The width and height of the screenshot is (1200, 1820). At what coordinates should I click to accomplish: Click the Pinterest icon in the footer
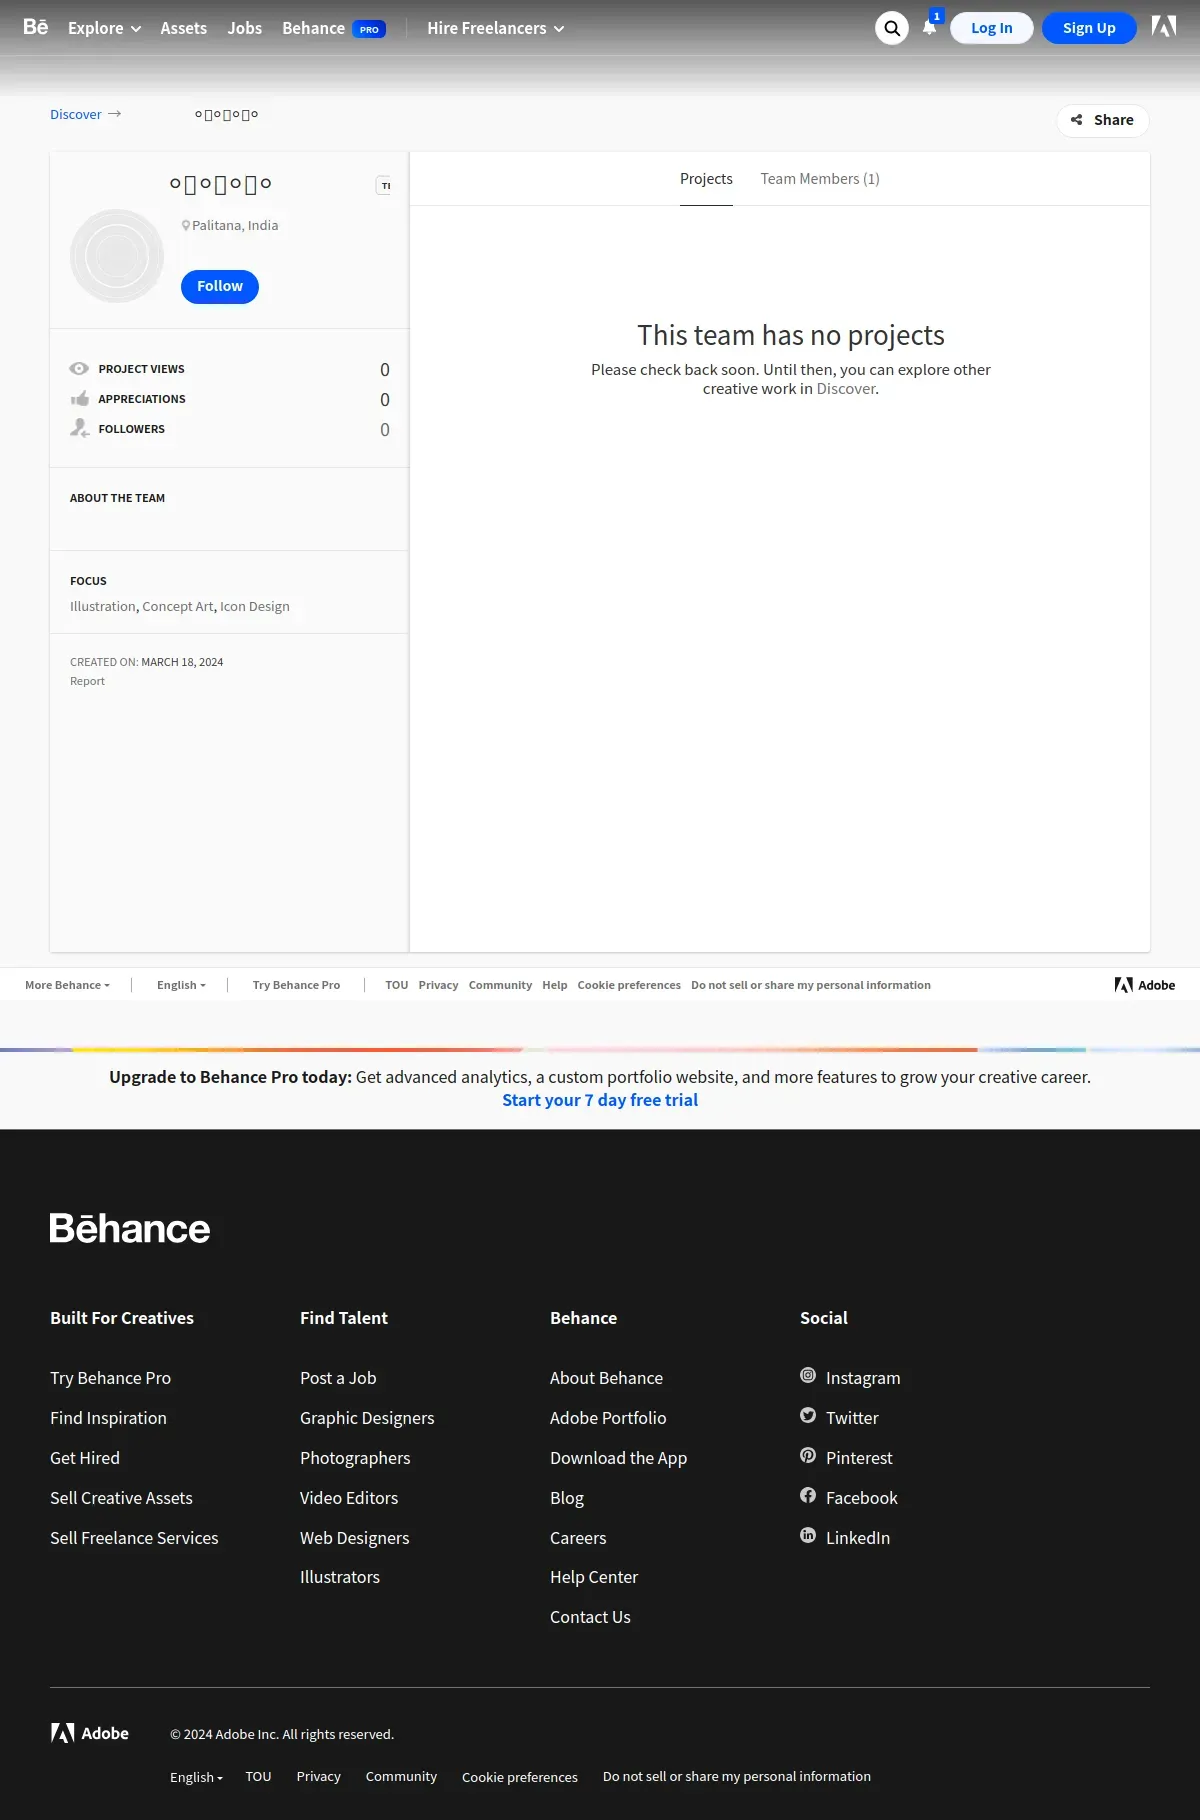point(808,1456)
